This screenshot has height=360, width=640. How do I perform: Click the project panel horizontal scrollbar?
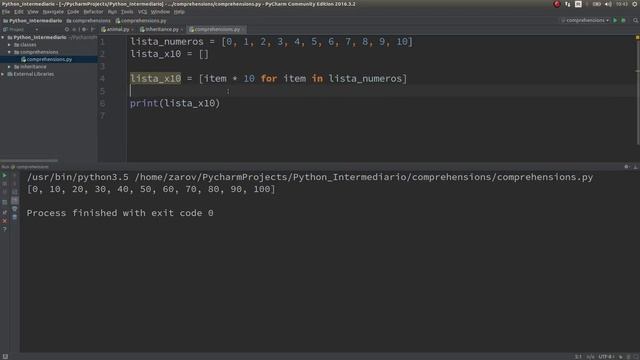[x=29, y=160]
